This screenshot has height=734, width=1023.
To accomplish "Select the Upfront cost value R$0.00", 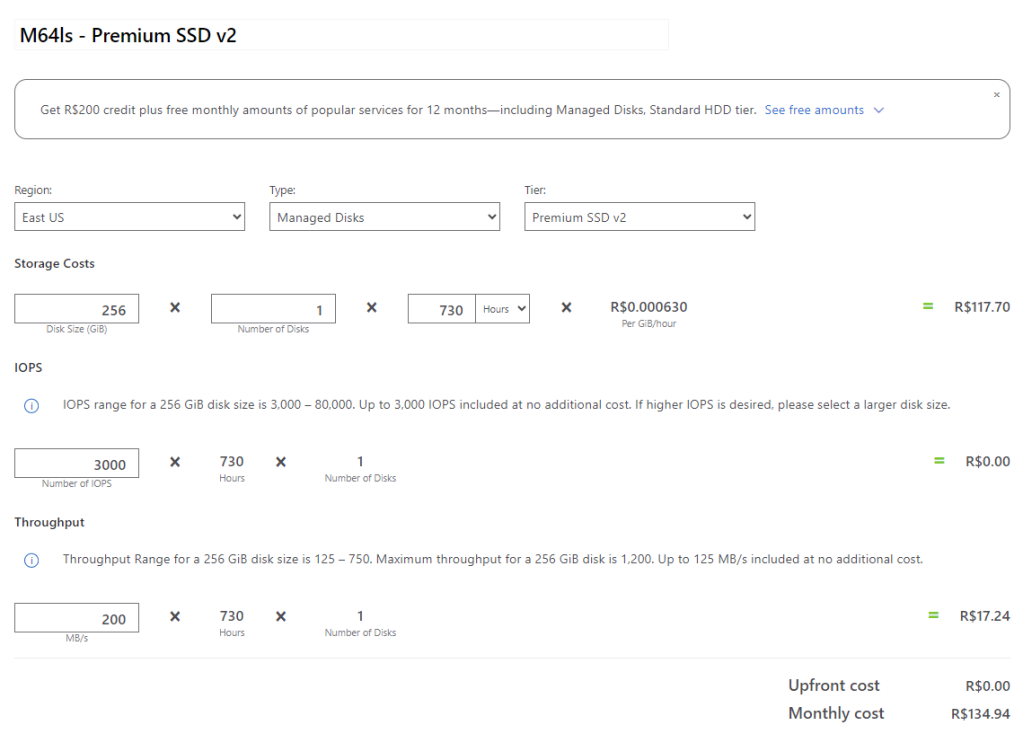I will tap(988, 686).
